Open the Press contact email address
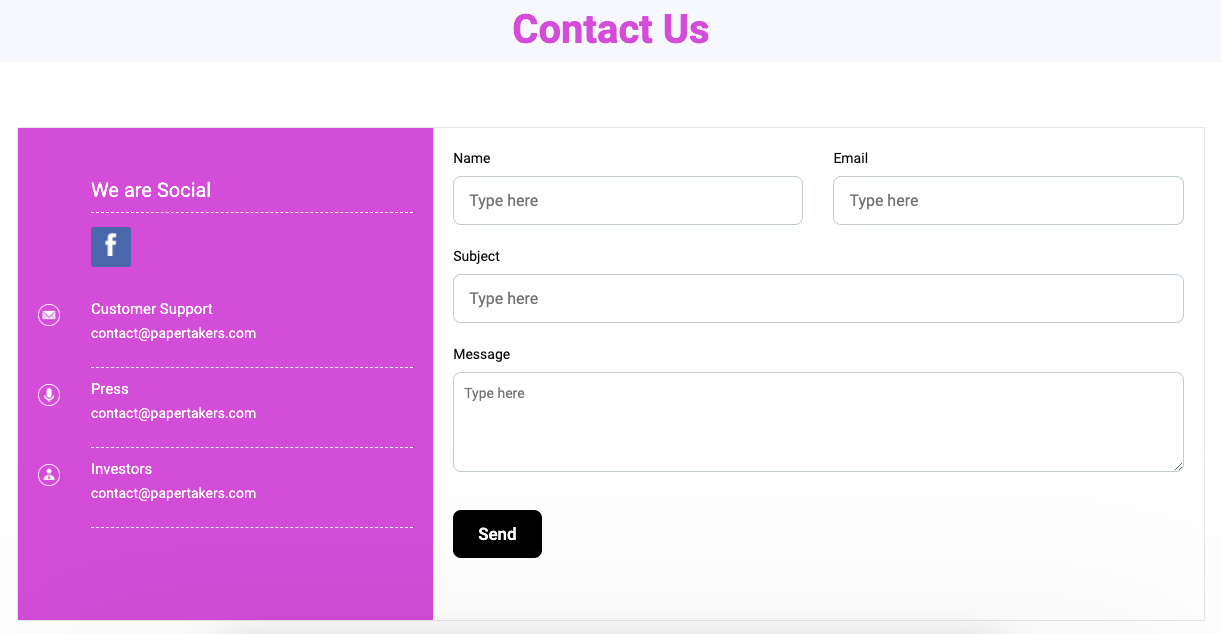 [x=173, y=413]
